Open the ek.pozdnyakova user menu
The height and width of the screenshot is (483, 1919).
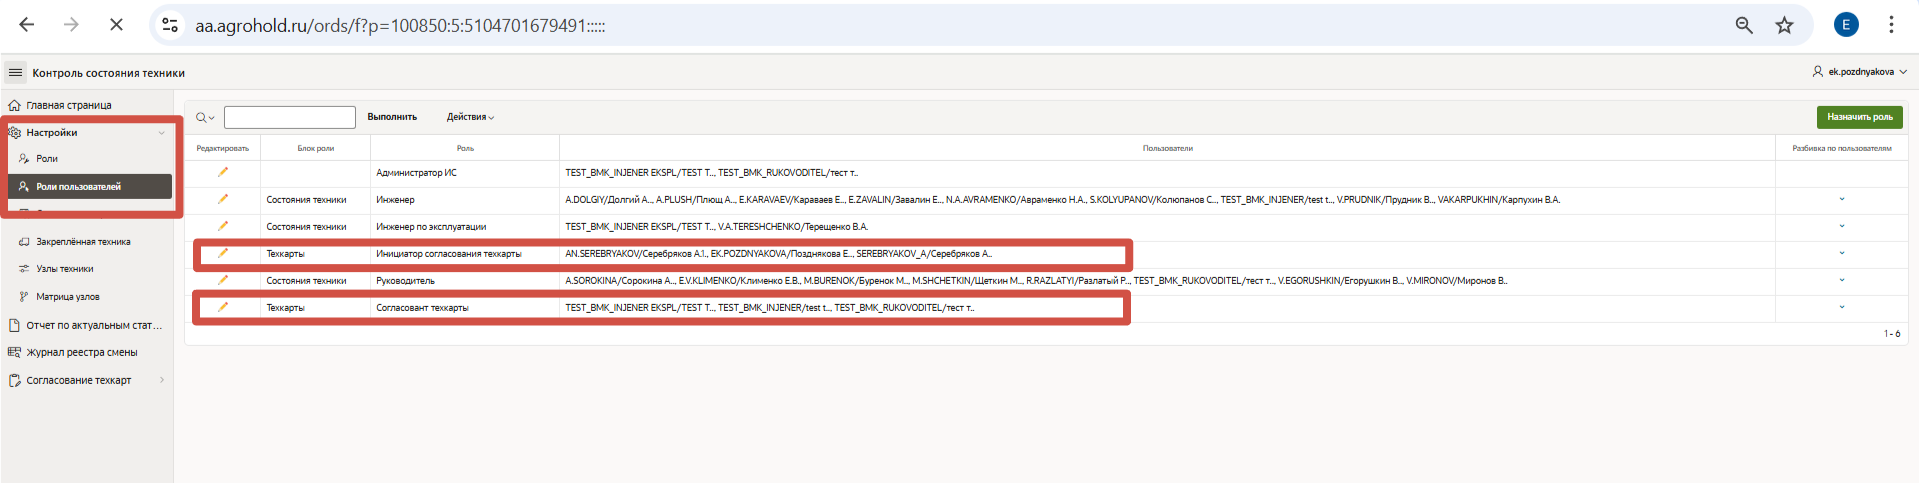pyautogui.click(x=1859, y=72)
